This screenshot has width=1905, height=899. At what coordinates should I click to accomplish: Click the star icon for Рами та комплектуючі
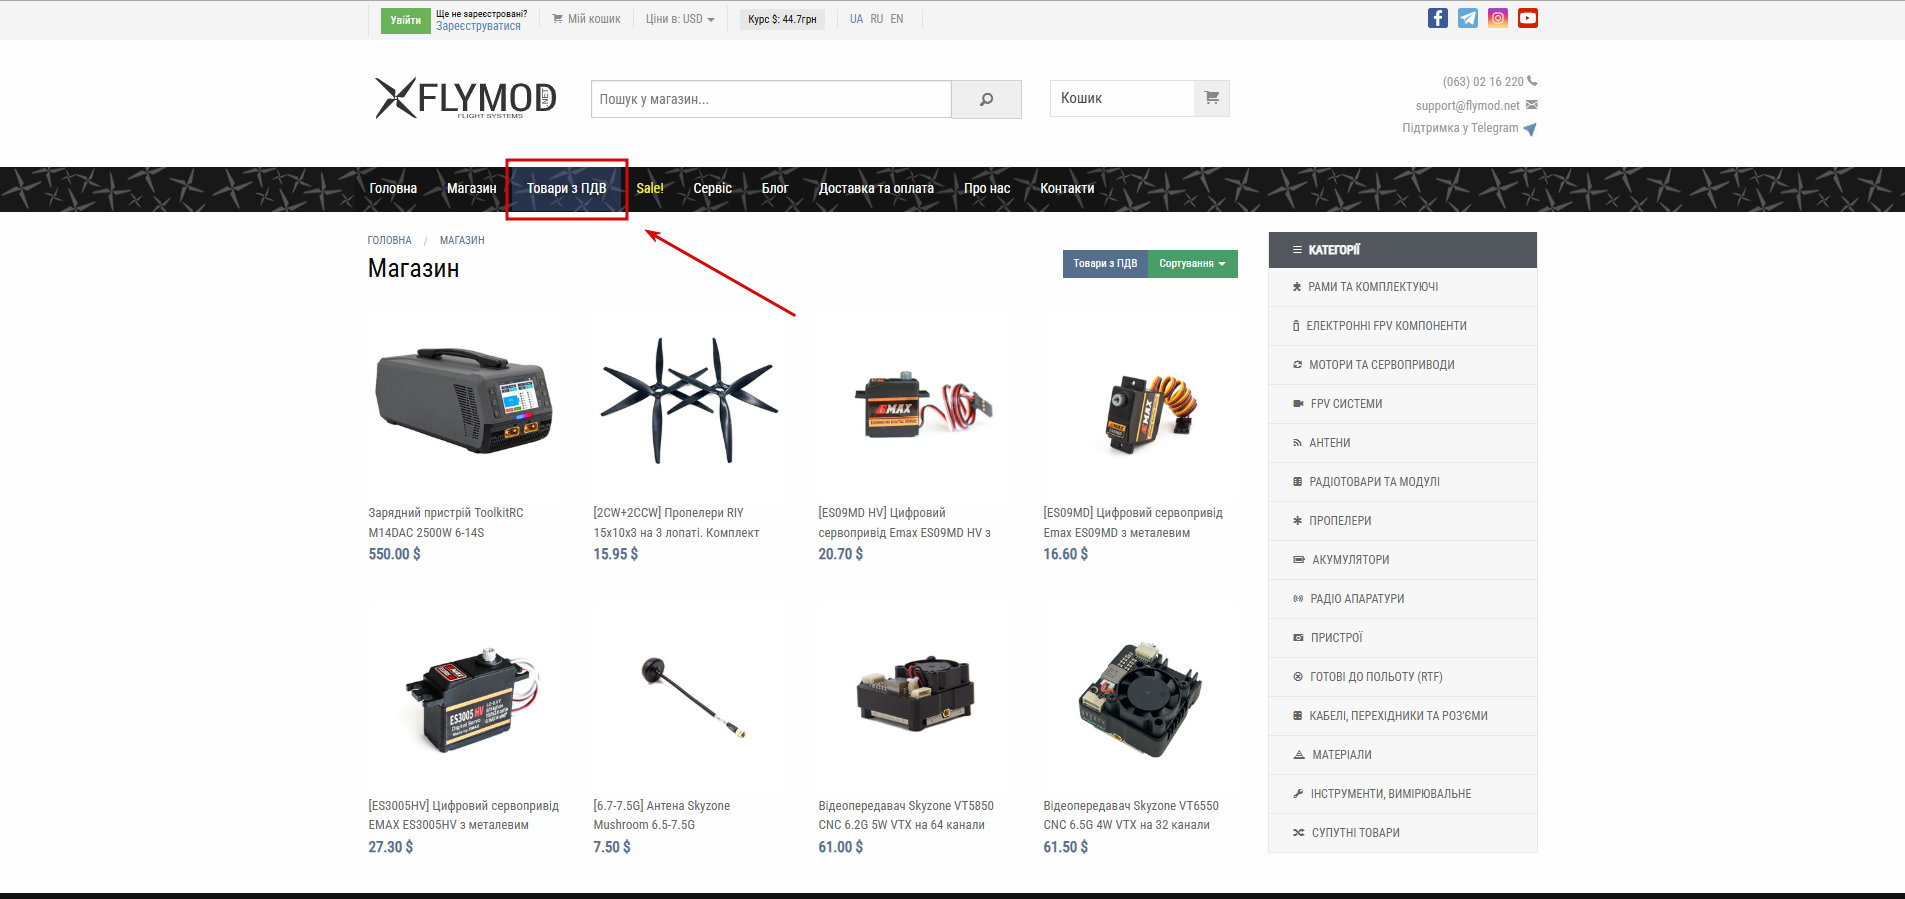click(x=1297, y=287)
